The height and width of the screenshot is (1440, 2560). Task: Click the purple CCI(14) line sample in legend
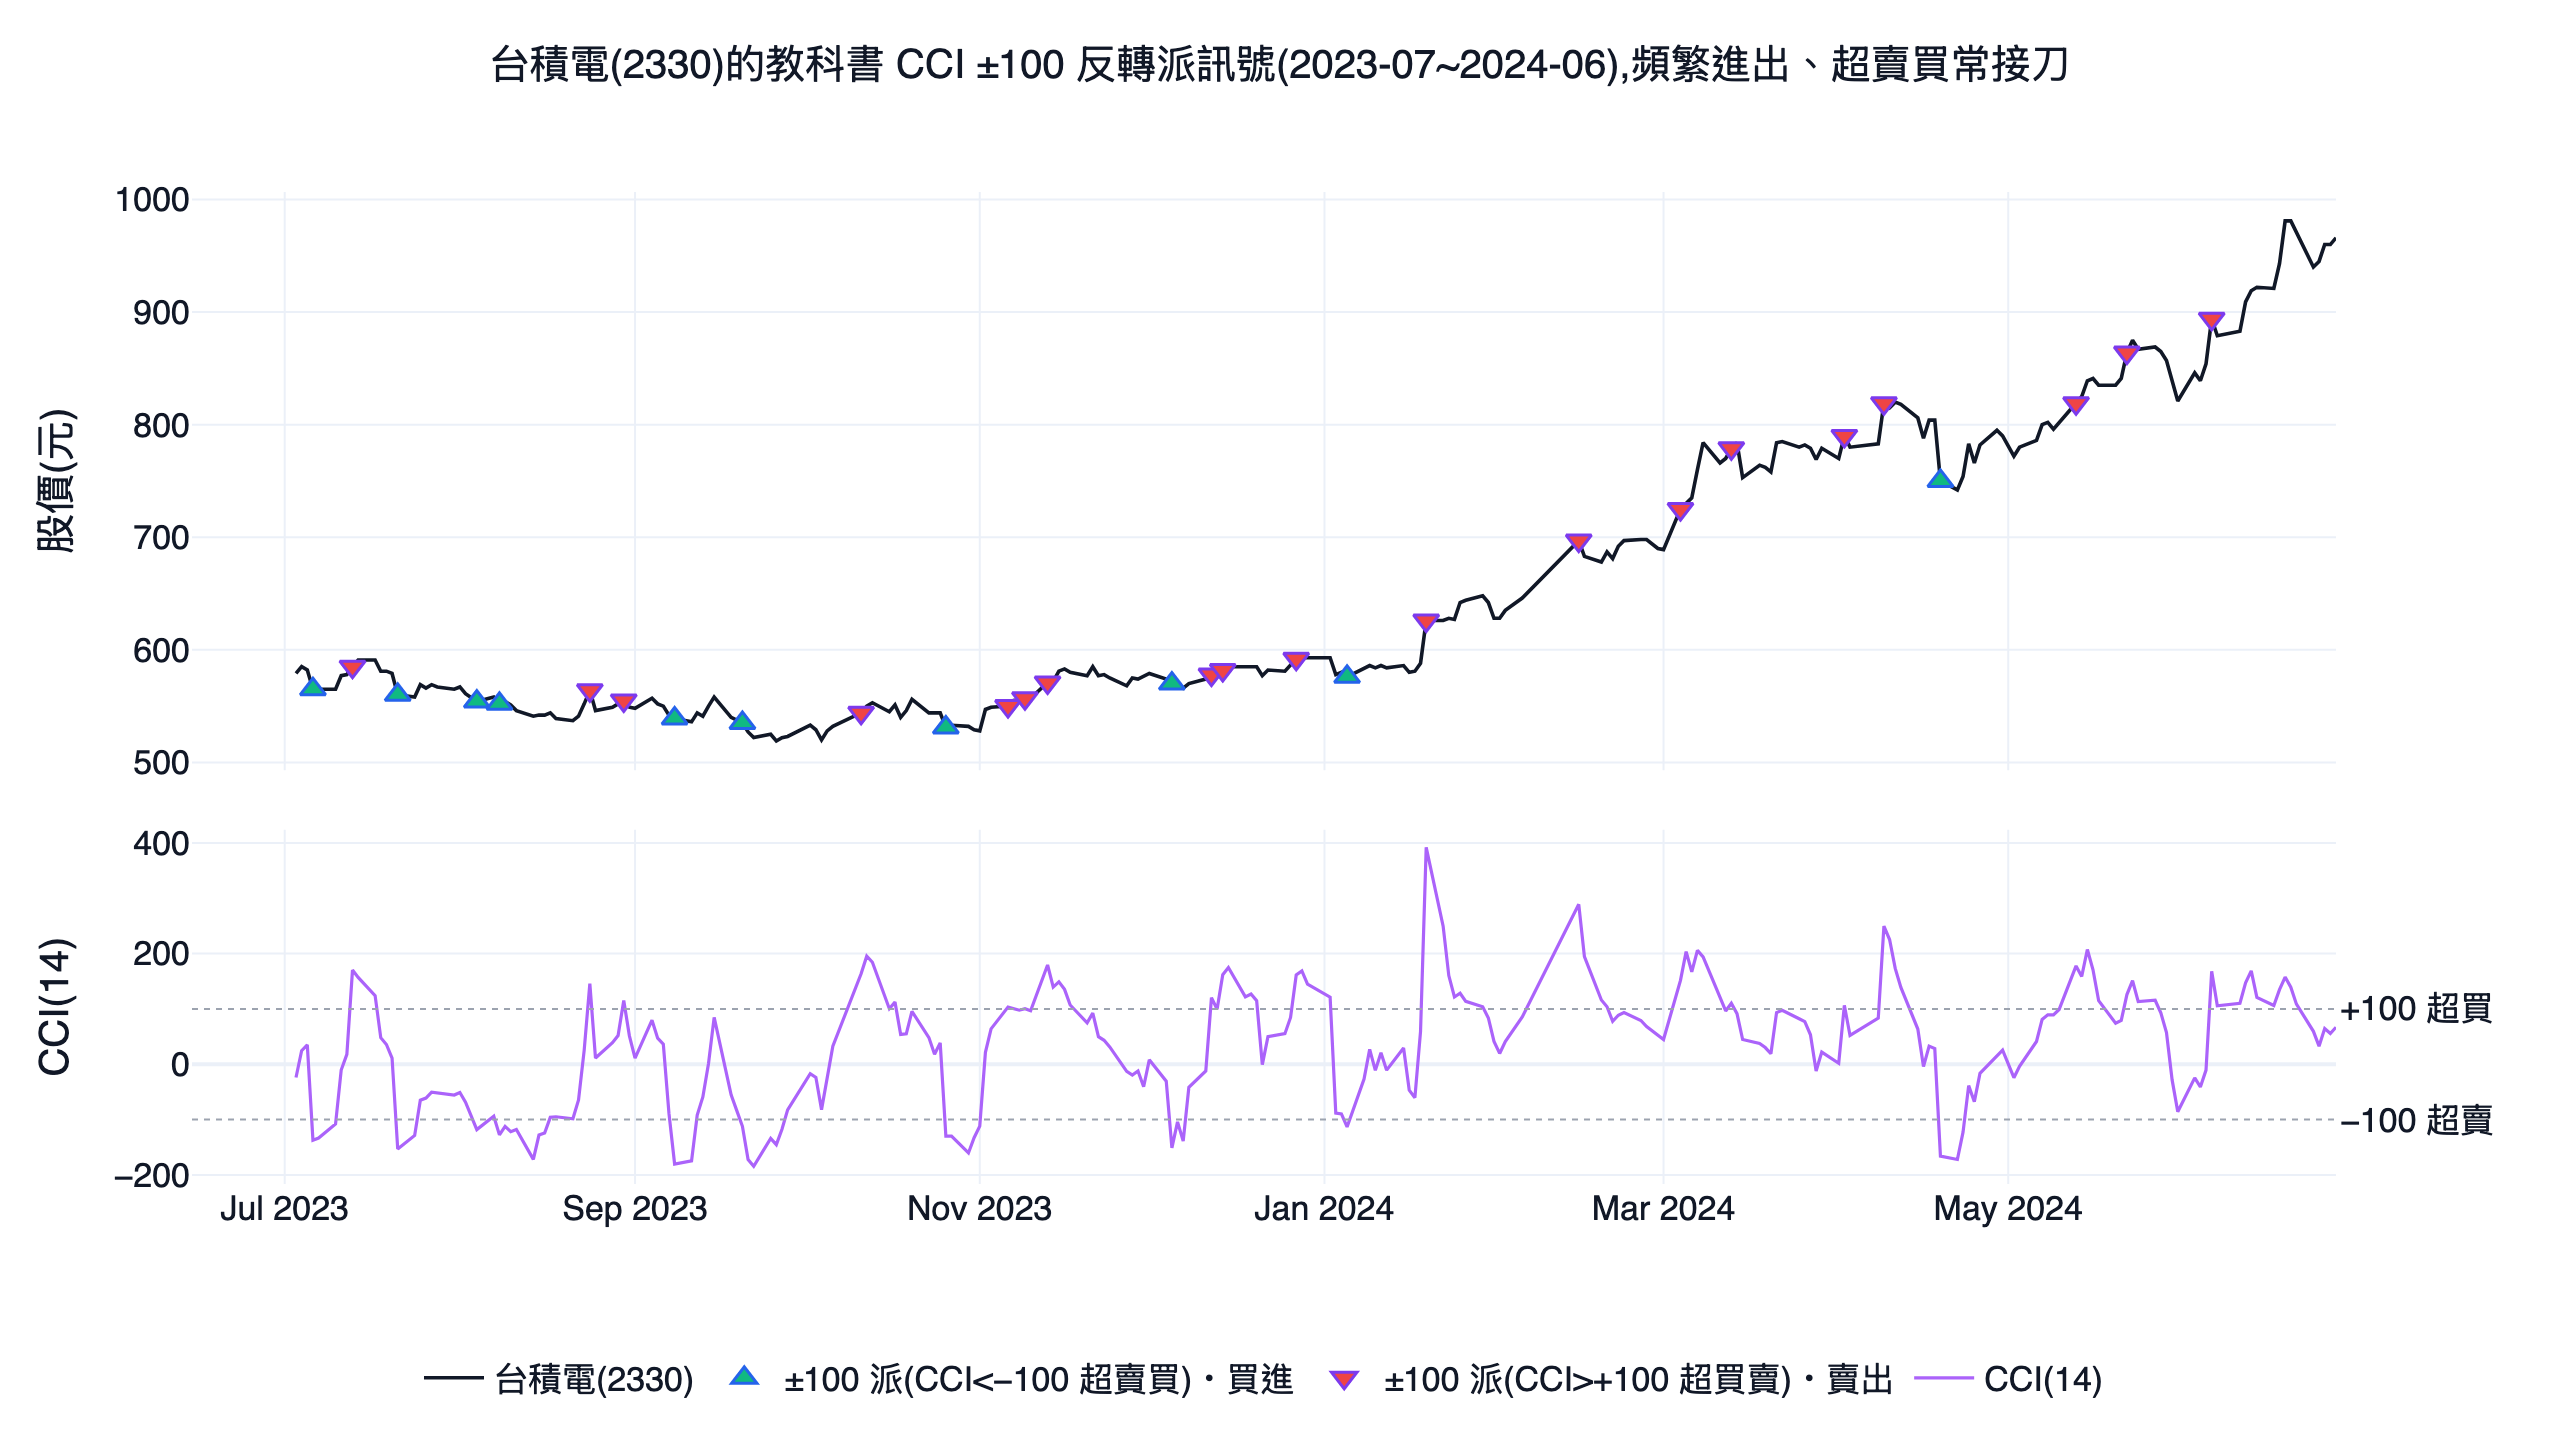1943,1379
